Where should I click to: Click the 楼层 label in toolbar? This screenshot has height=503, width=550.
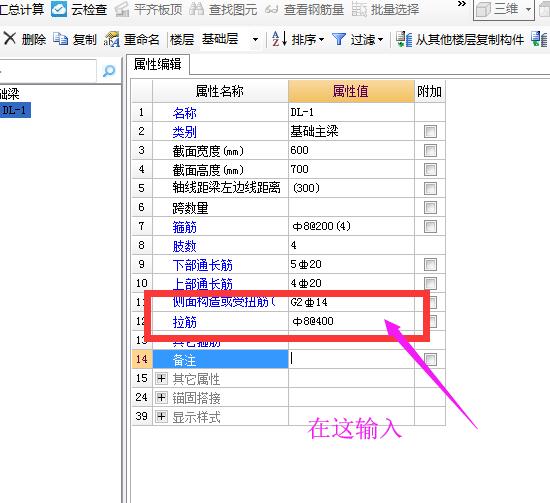(182, 39)
